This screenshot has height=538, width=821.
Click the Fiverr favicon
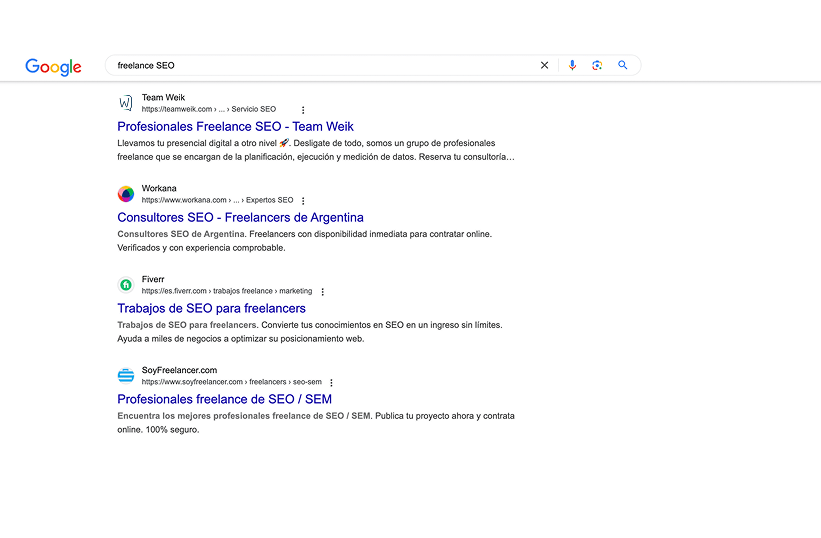tap(126, 285)
